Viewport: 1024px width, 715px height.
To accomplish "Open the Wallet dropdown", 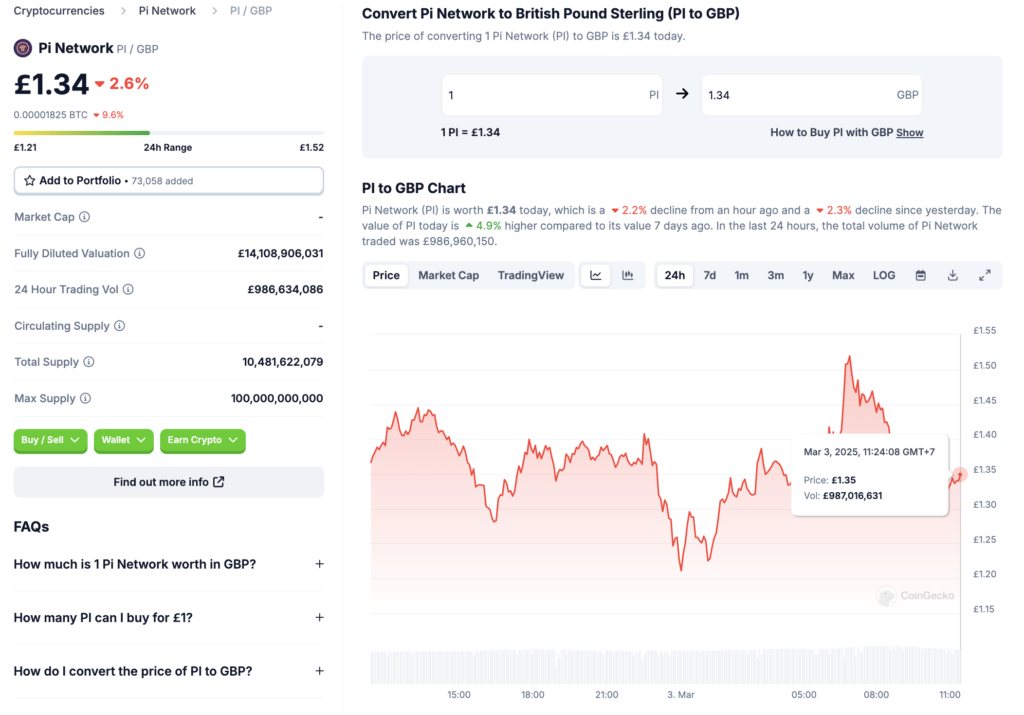I will (x=123, y=440).
